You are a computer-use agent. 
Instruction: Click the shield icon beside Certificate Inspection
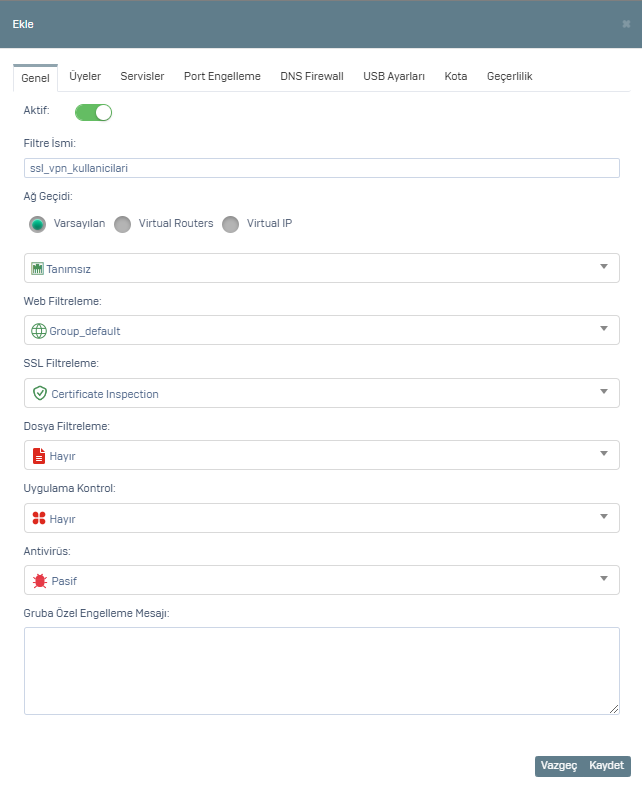click(40, 393)
